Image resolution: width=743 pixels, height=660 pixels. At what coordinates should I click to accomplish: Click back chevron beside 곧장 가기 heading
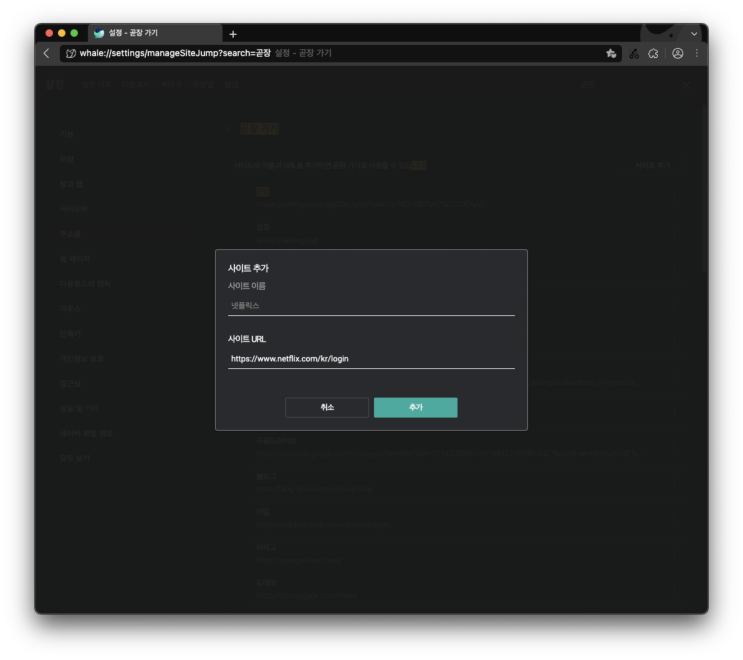pyautogui.click(x=230, y=129)
